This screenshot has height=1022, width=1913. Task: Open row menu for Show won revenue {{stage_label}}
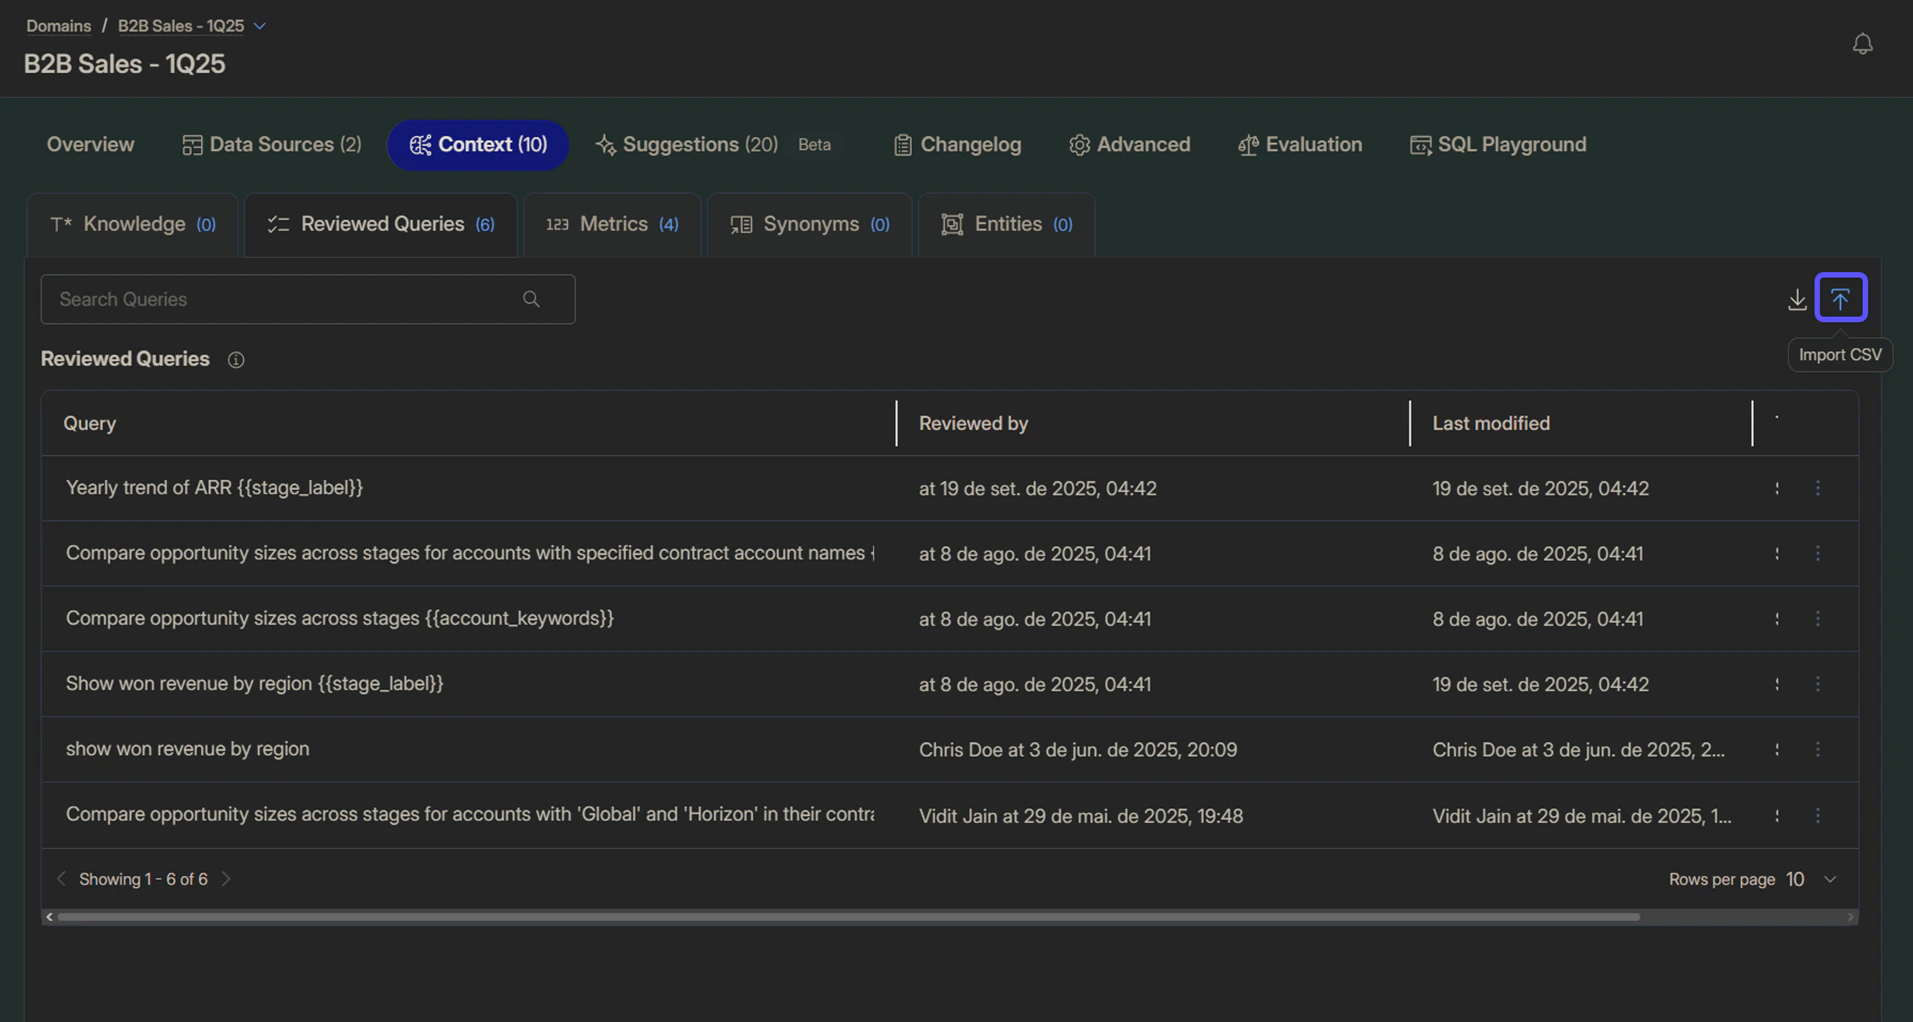click(x=1818, y=684)
